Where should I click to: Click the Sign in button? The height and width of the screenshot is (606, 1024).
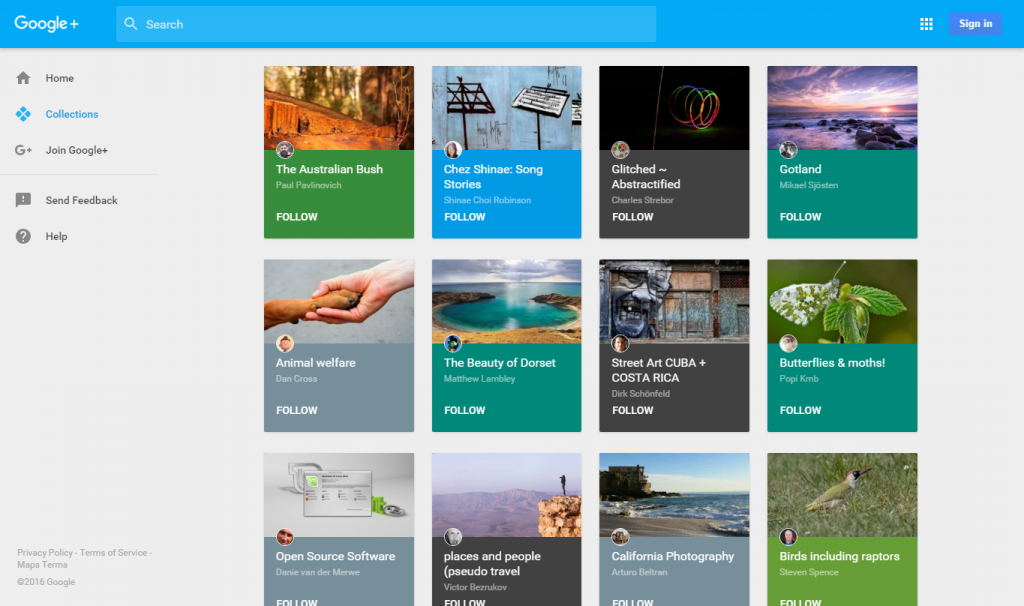pos(975,23)
